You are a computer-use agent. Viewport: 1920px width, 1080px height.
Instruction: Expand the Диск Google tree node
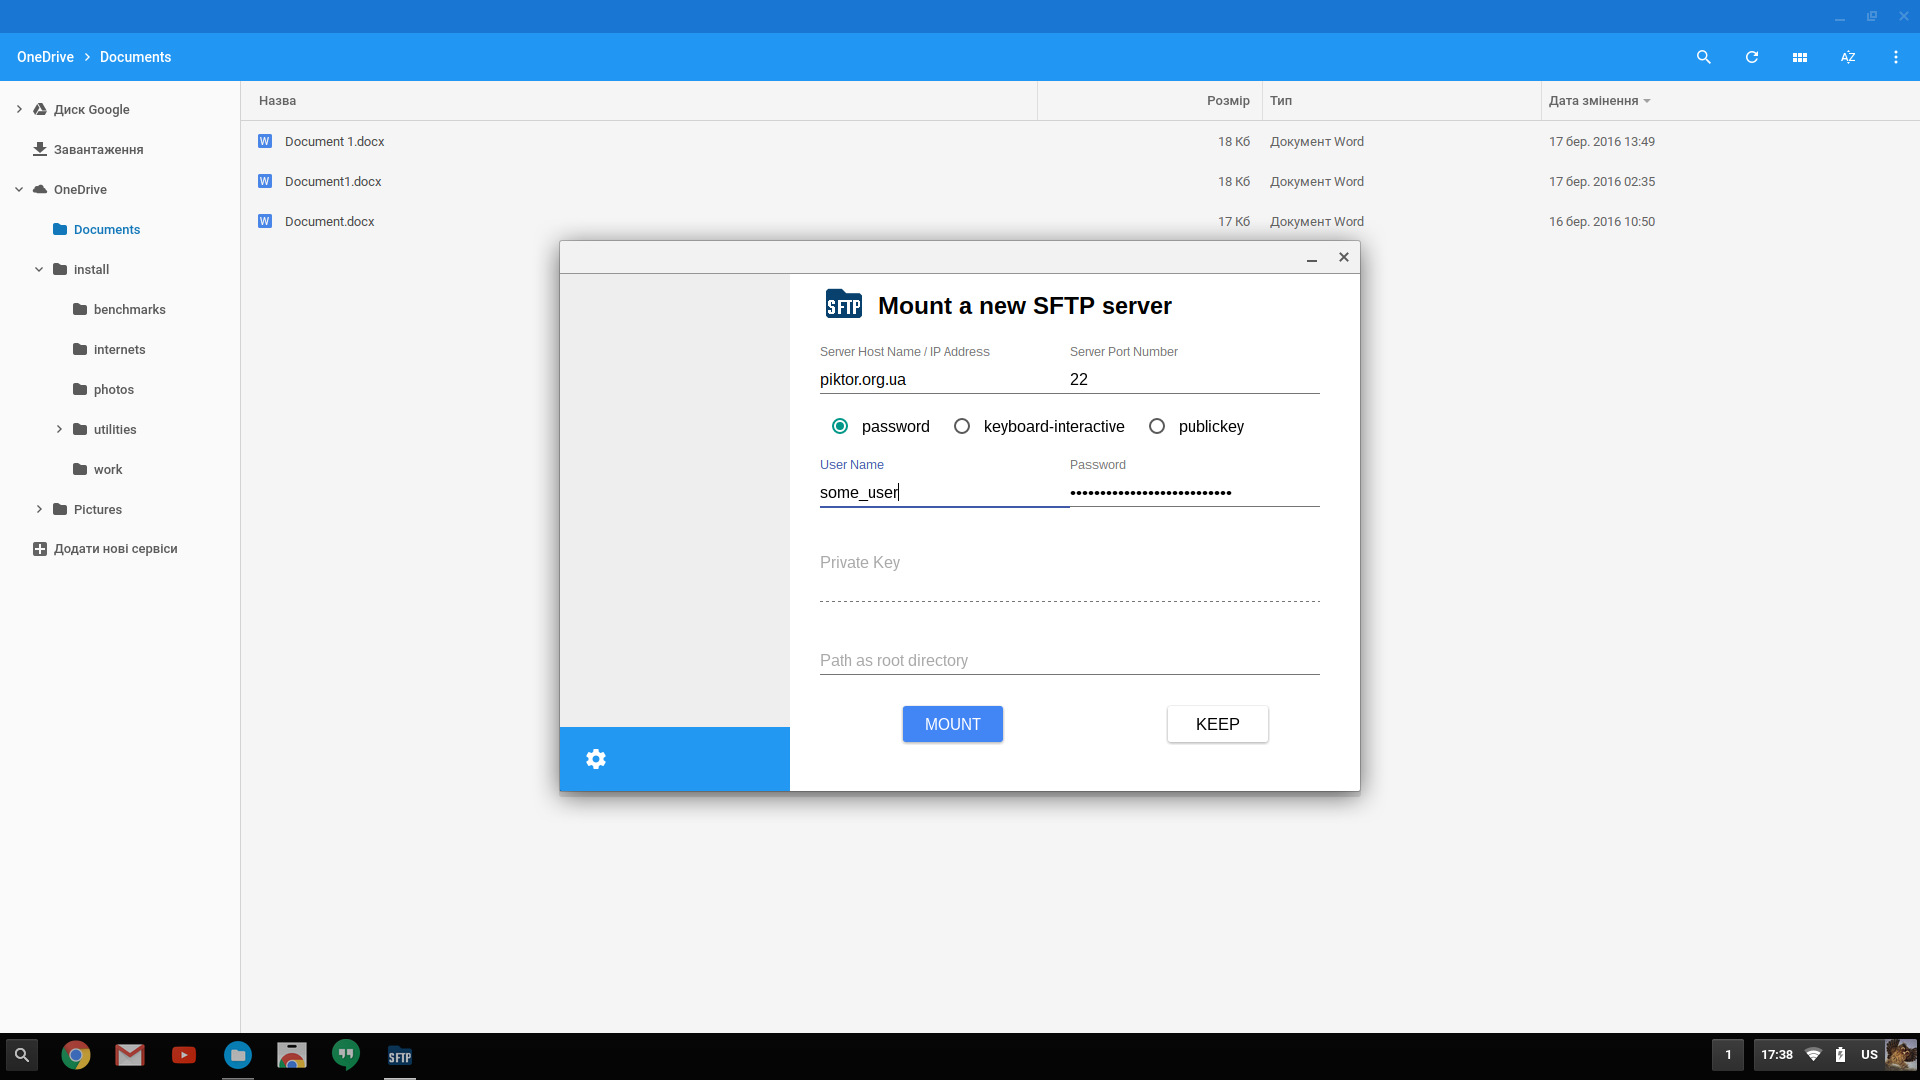click(19, 109)
